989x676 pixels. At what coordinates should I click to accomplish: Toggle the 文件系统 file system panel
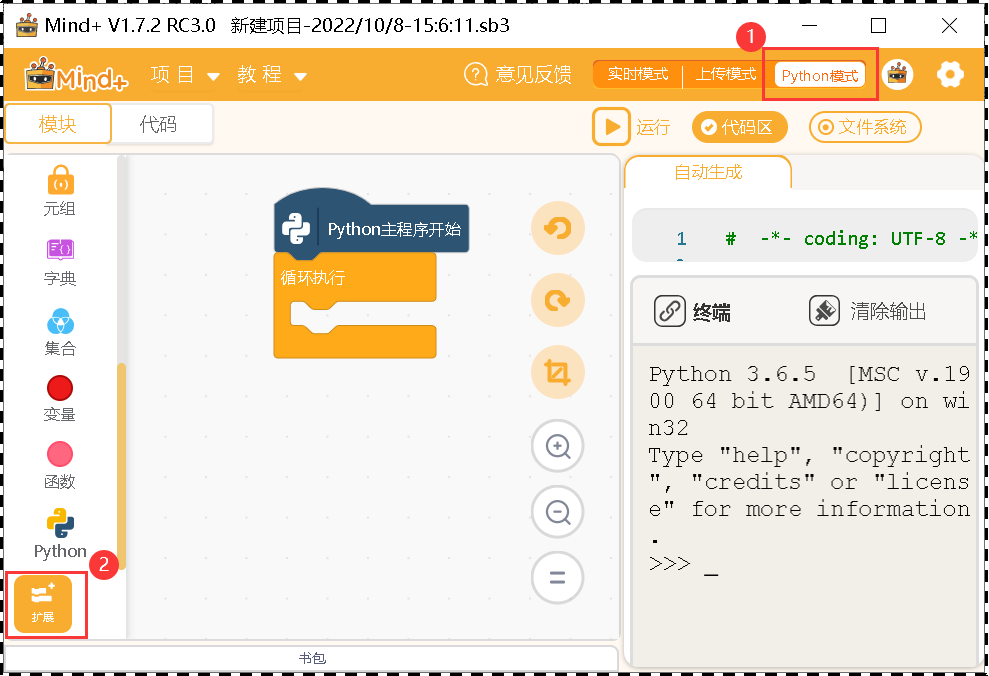pyautogui.click(x=865, y=127)
